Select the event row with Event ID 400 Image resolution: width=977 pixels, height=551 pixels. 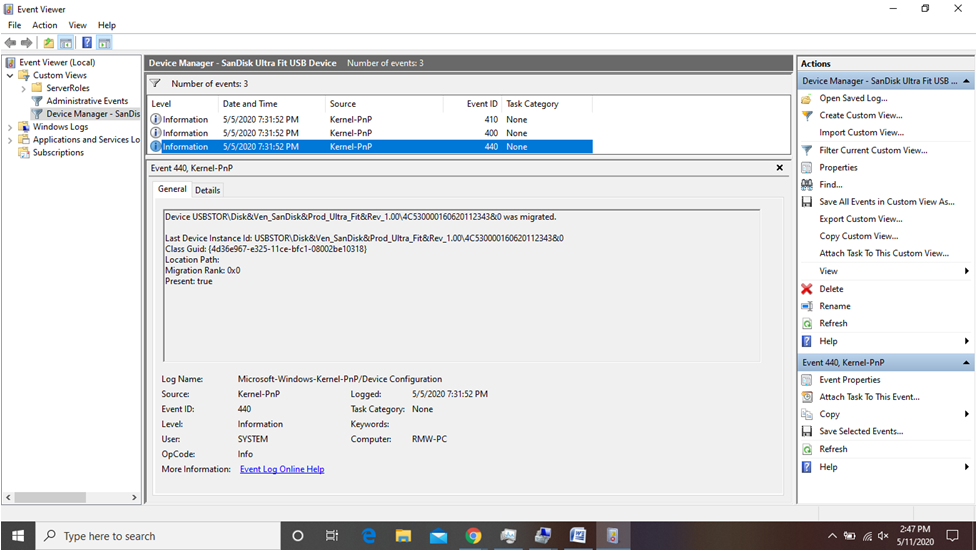(370, 133)
